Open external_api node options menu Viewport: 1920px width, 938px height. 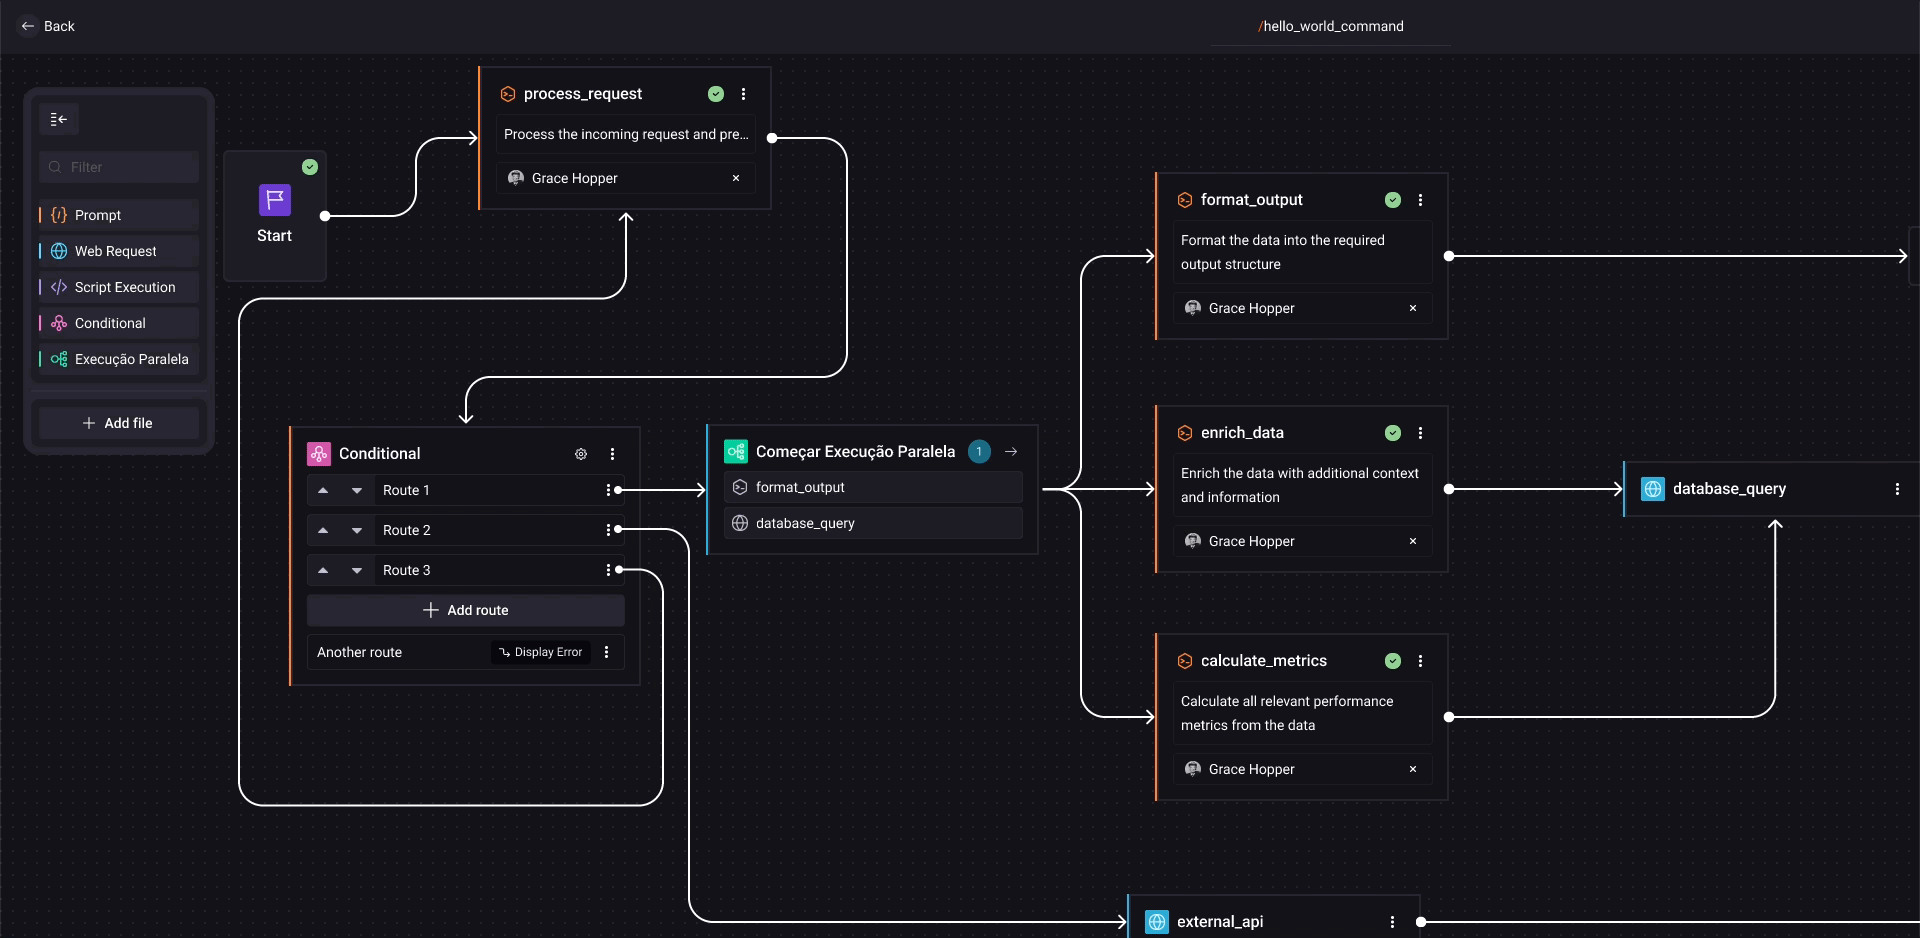pyautogui.click(x=1392, y=922)
